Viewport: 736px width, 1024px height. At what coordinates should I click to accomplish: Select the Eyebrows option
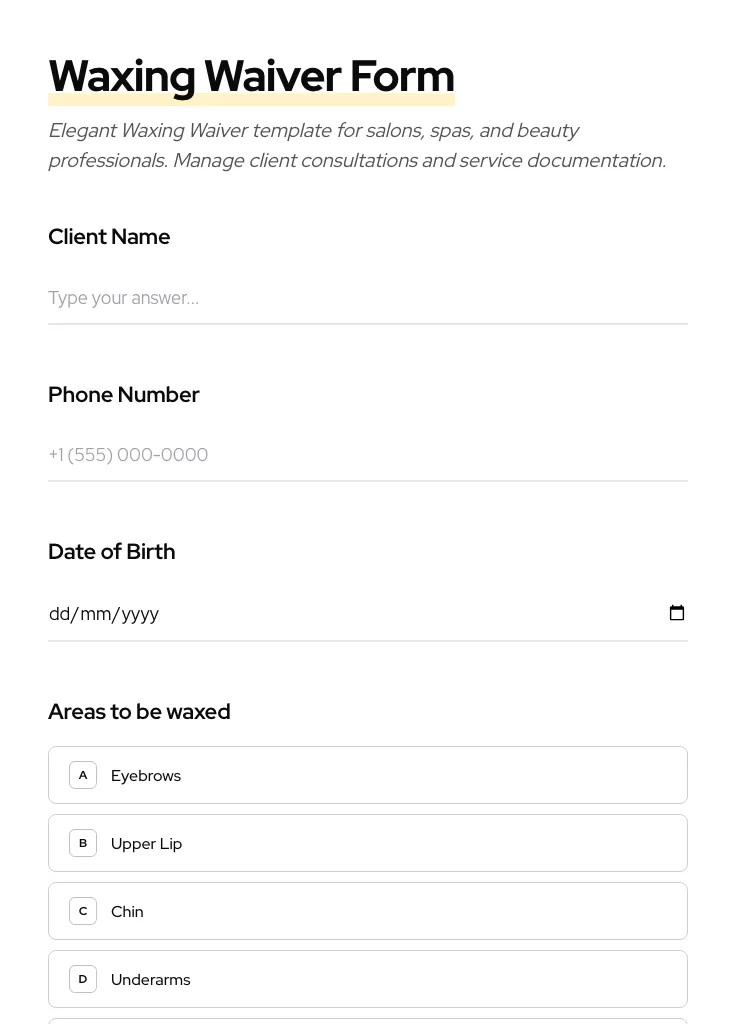pyautogui.click(x=368, y=775)
